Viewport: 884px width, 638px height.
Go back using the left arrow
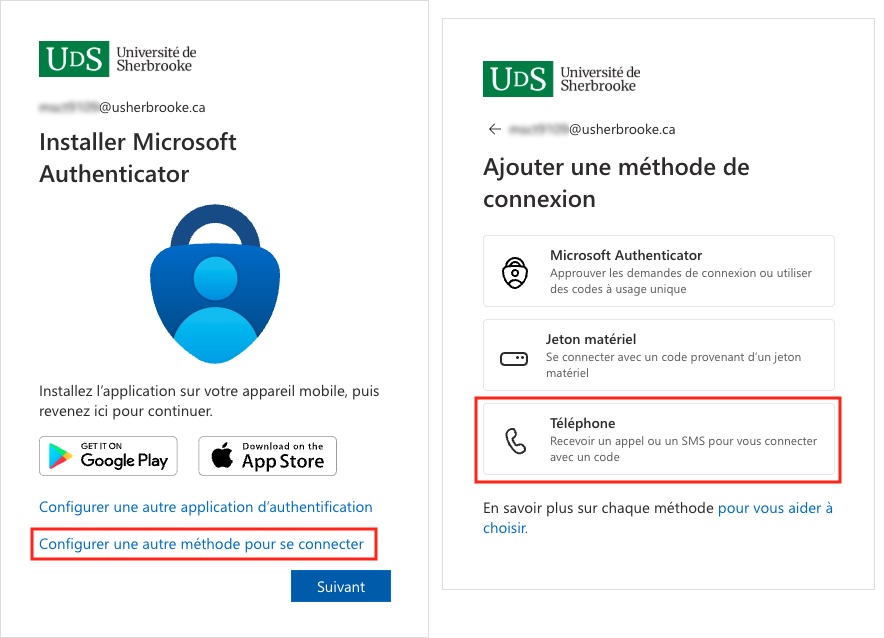coord(493,129)
